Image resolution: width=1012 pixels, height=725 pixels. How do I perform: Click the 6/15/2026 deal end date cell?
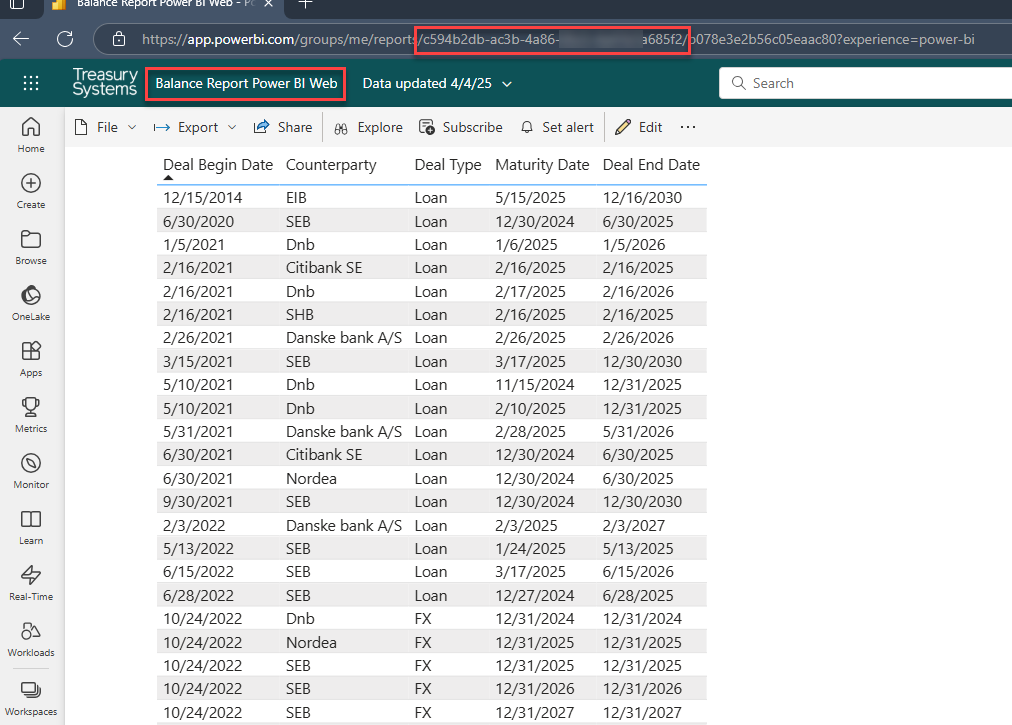point(638,571)
